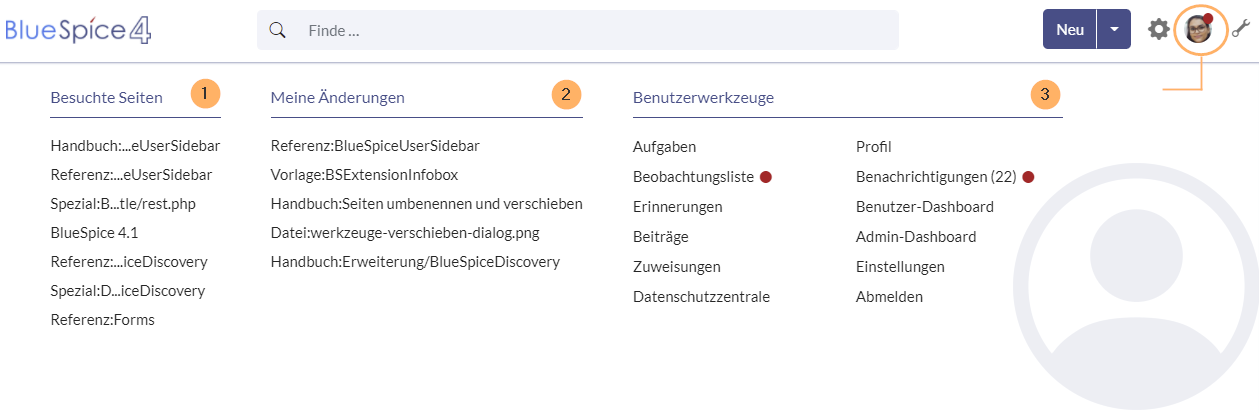Click the search magnifier icon
This screenshot has width=1259, height=413.
[x=279, y=30]
